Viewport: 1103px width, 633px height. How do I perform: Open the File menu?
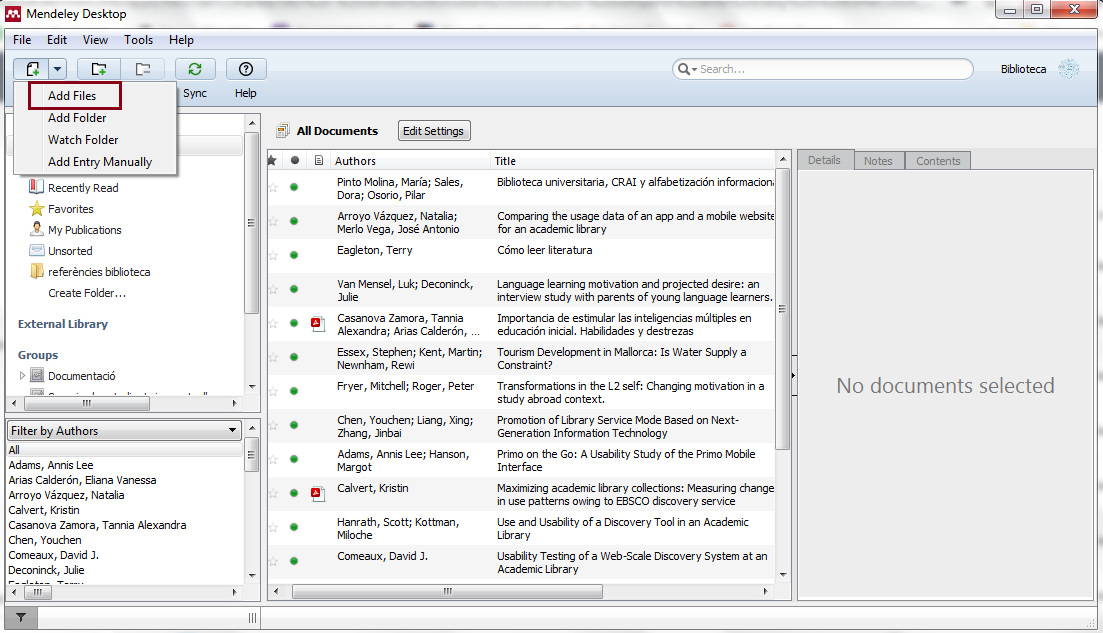22,40
